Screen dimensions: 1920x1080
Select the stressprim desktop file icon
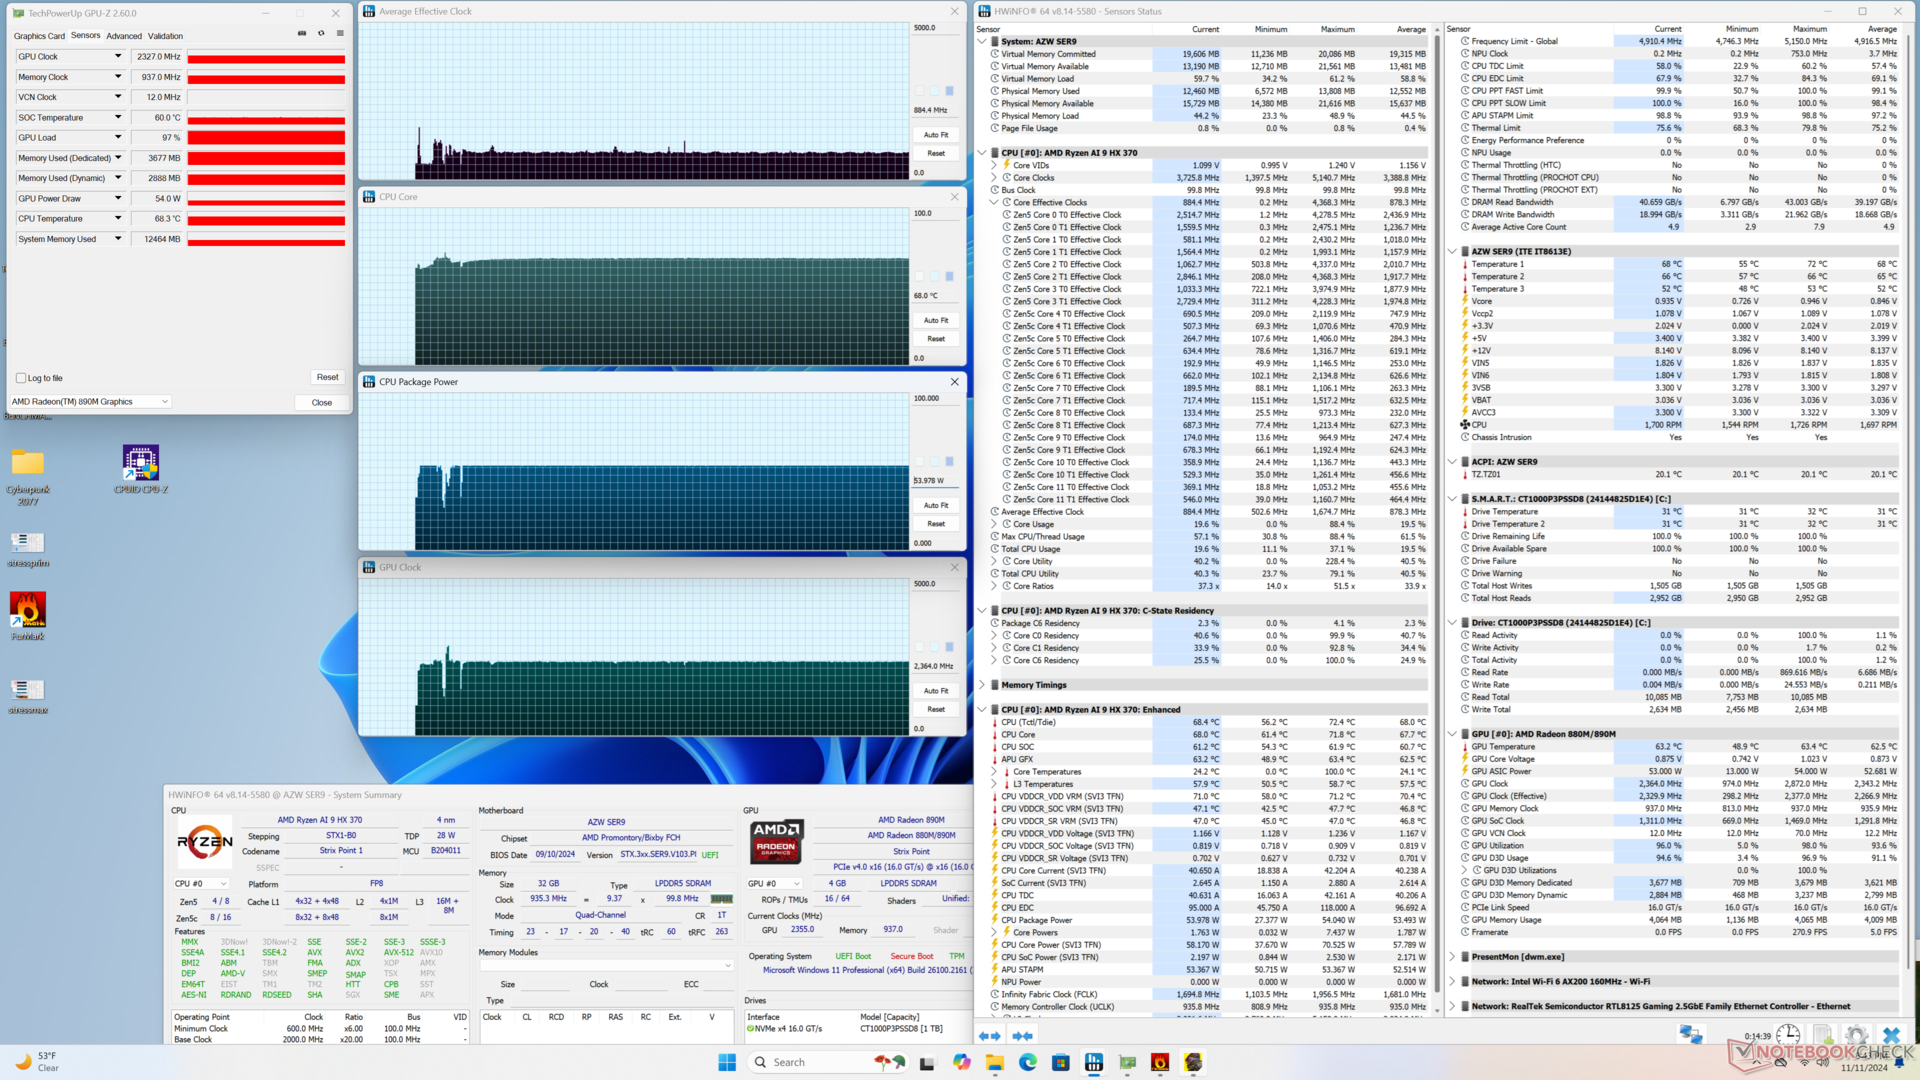click(x=28, y=549)
